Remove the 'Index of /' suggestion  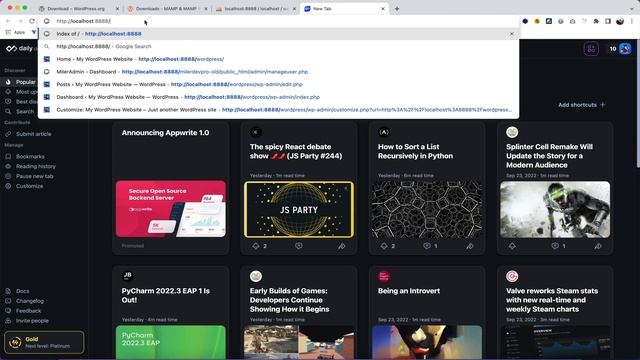coord(511,34)
